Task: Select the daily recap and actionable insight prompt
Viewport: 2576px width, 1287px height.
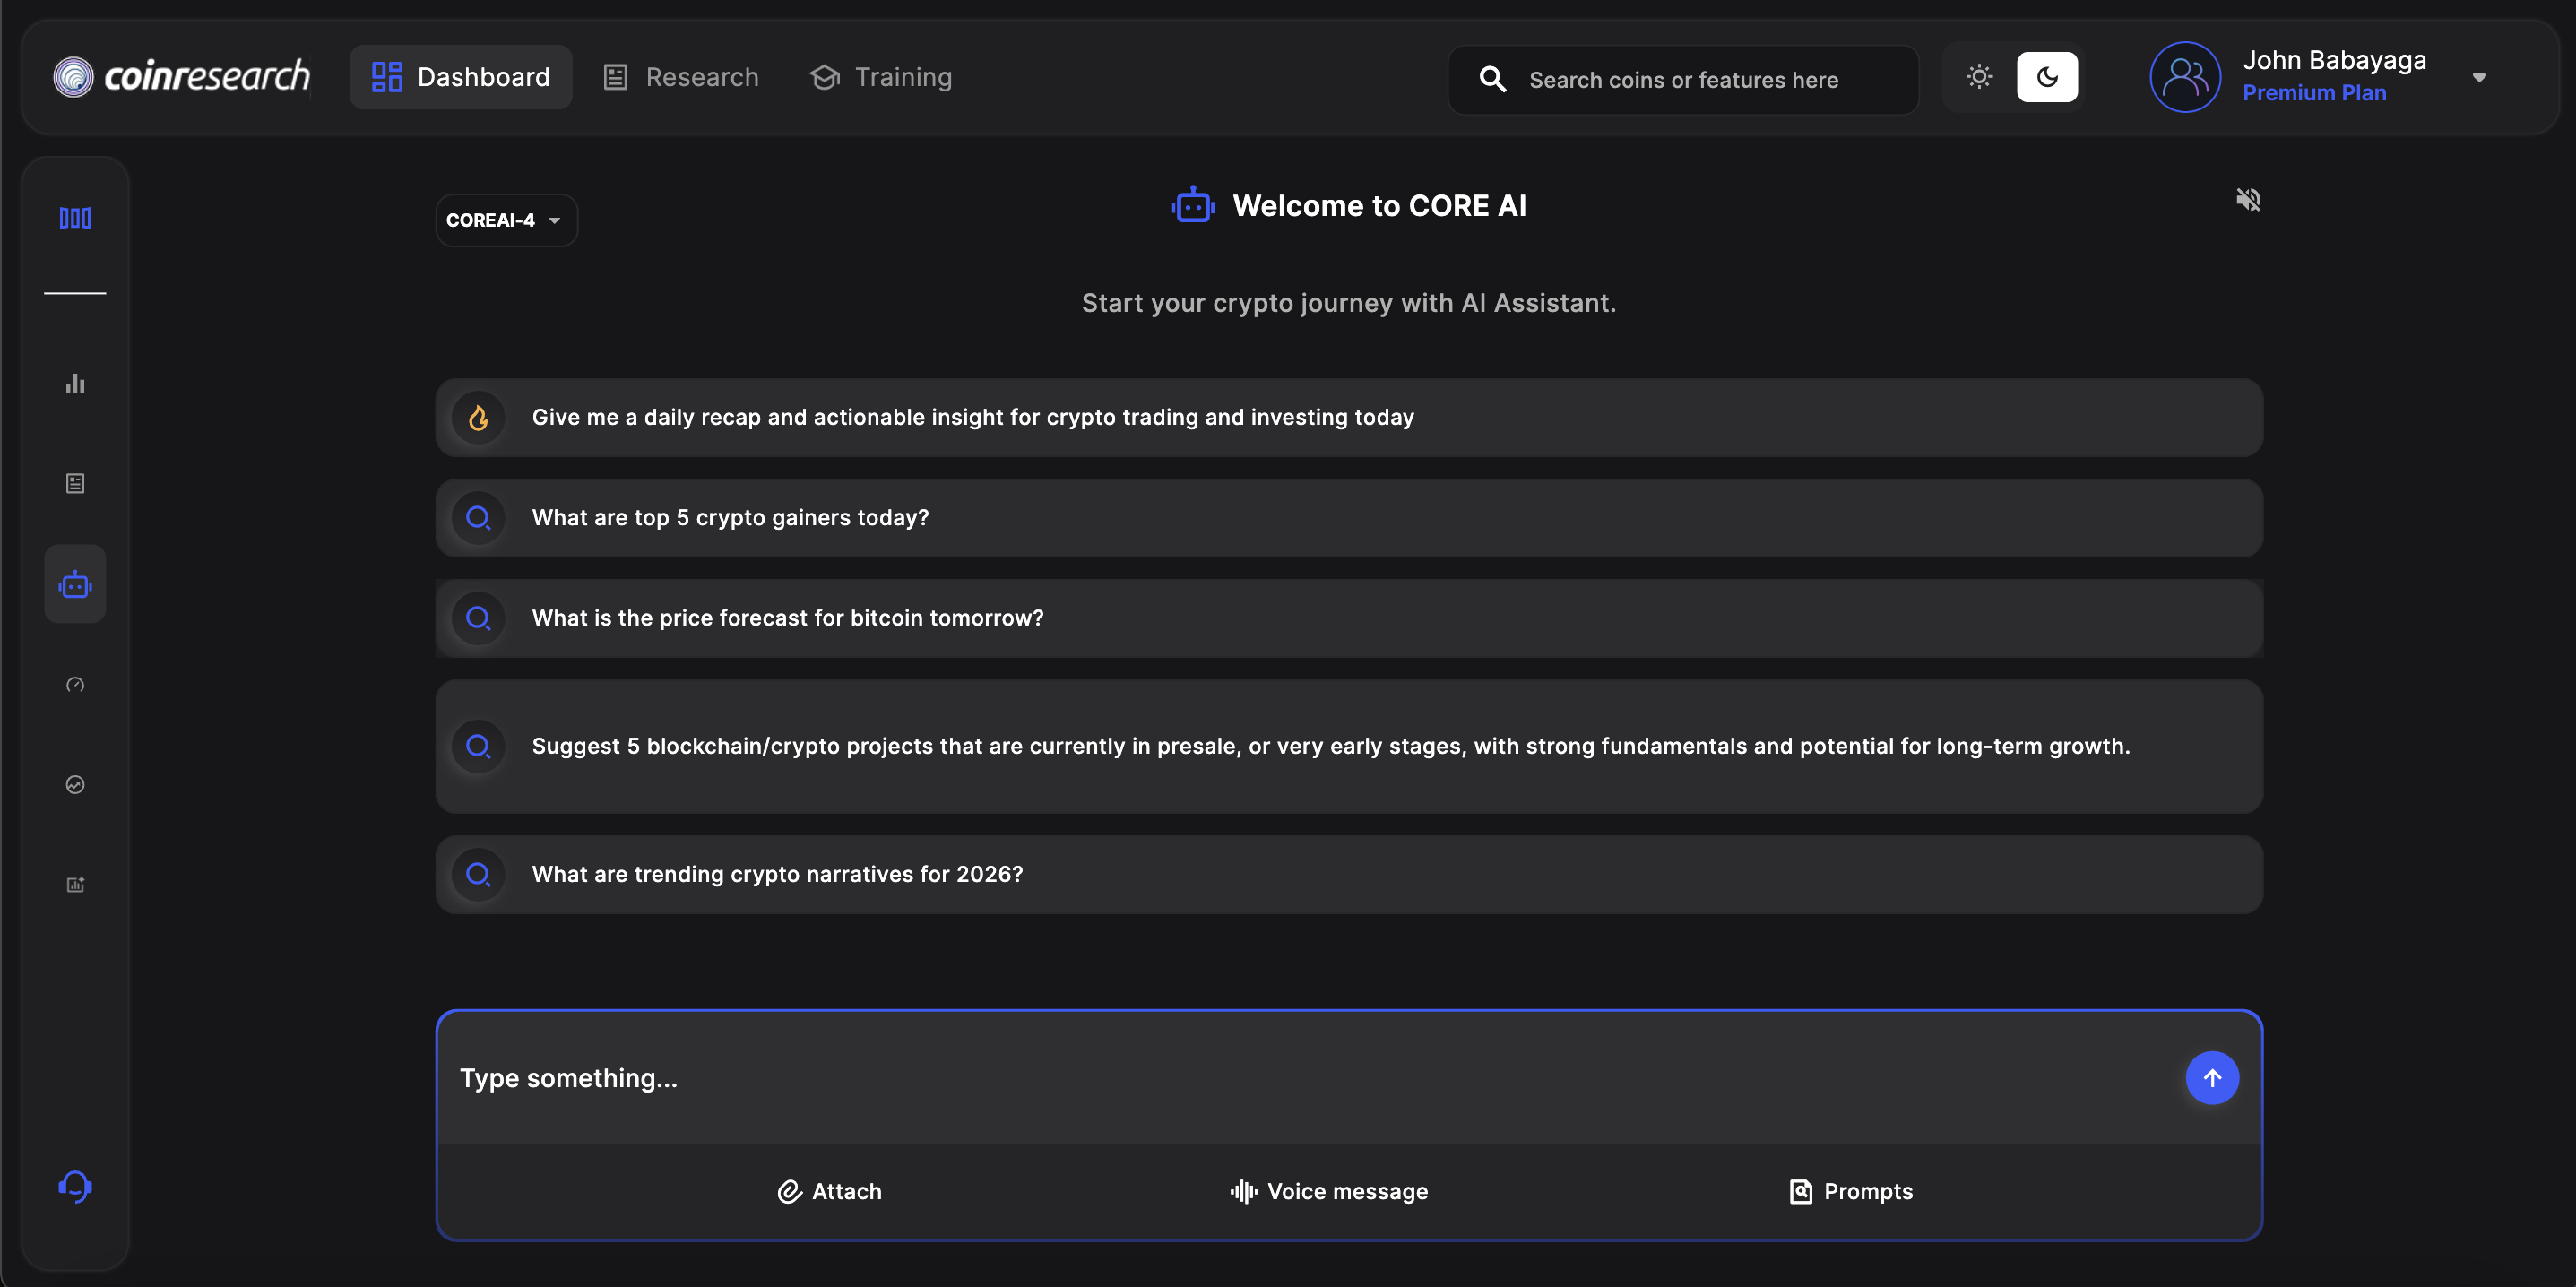Action: pos(1349,417)
